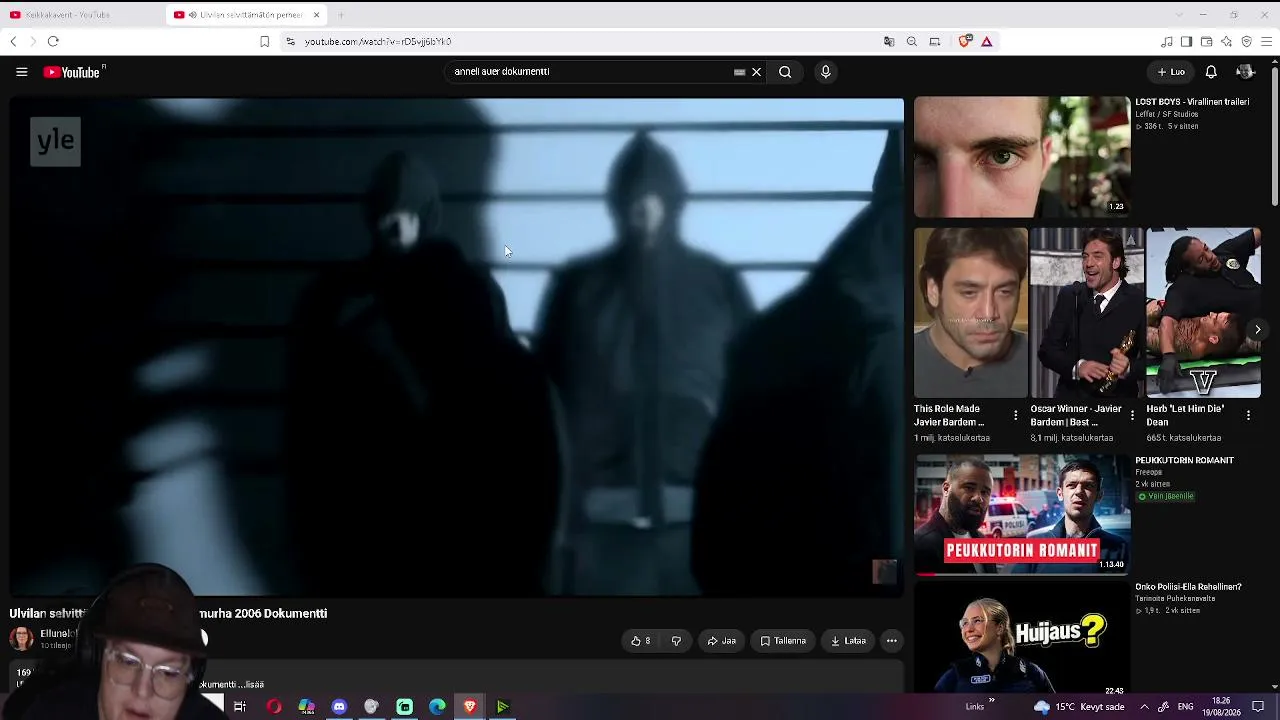
Task: Open the tab search dropdown arrow
Action: pyautogui.click(x=1179, y=15)
